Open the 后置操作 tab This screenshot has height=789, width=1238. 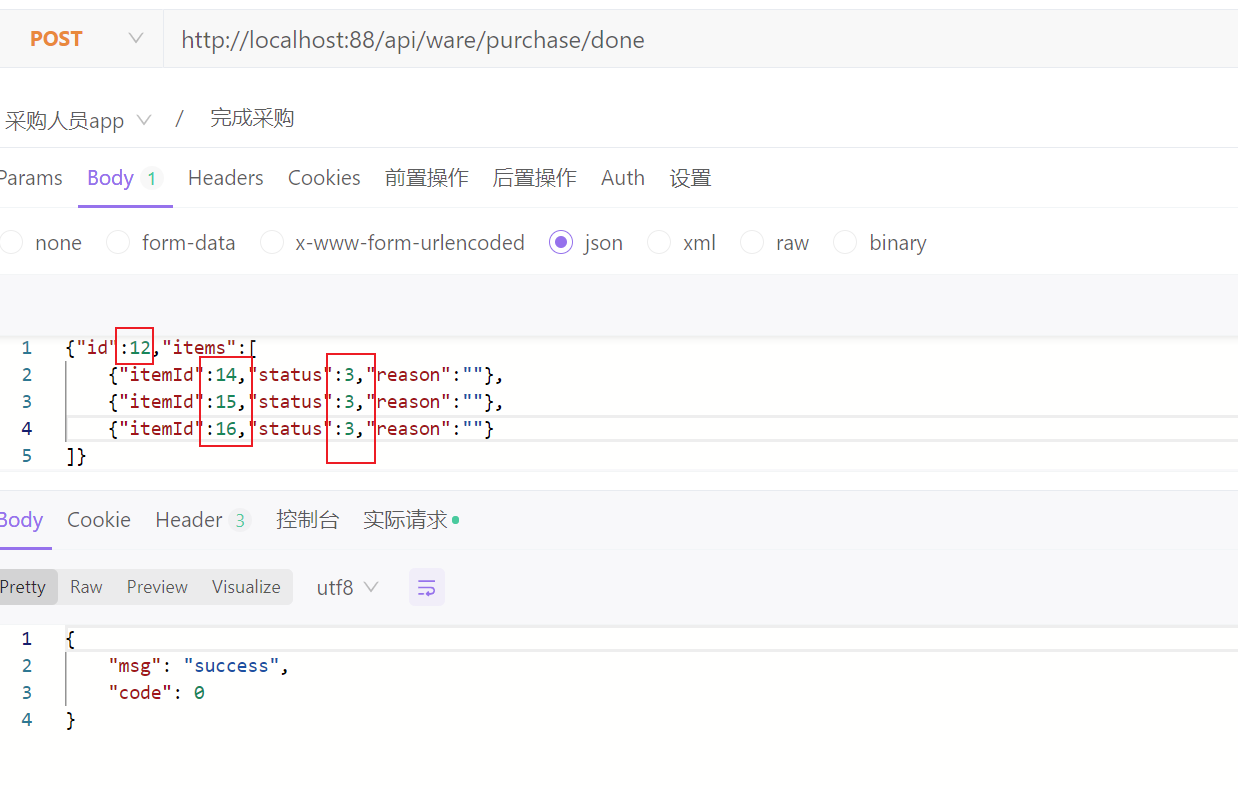[x=534, y=178]
